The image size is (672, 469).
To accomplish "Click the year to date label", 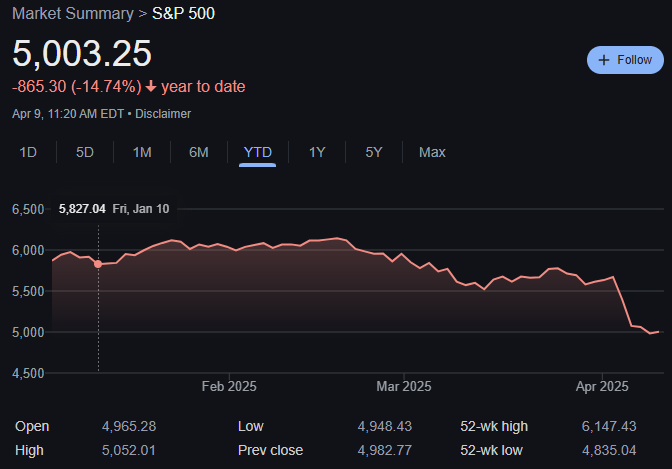I will (x=203, y=87).
